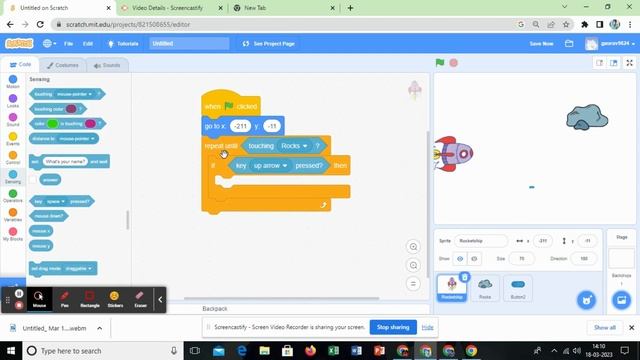
Task: Open the Variables blocks category
Action: click(13, 215)
